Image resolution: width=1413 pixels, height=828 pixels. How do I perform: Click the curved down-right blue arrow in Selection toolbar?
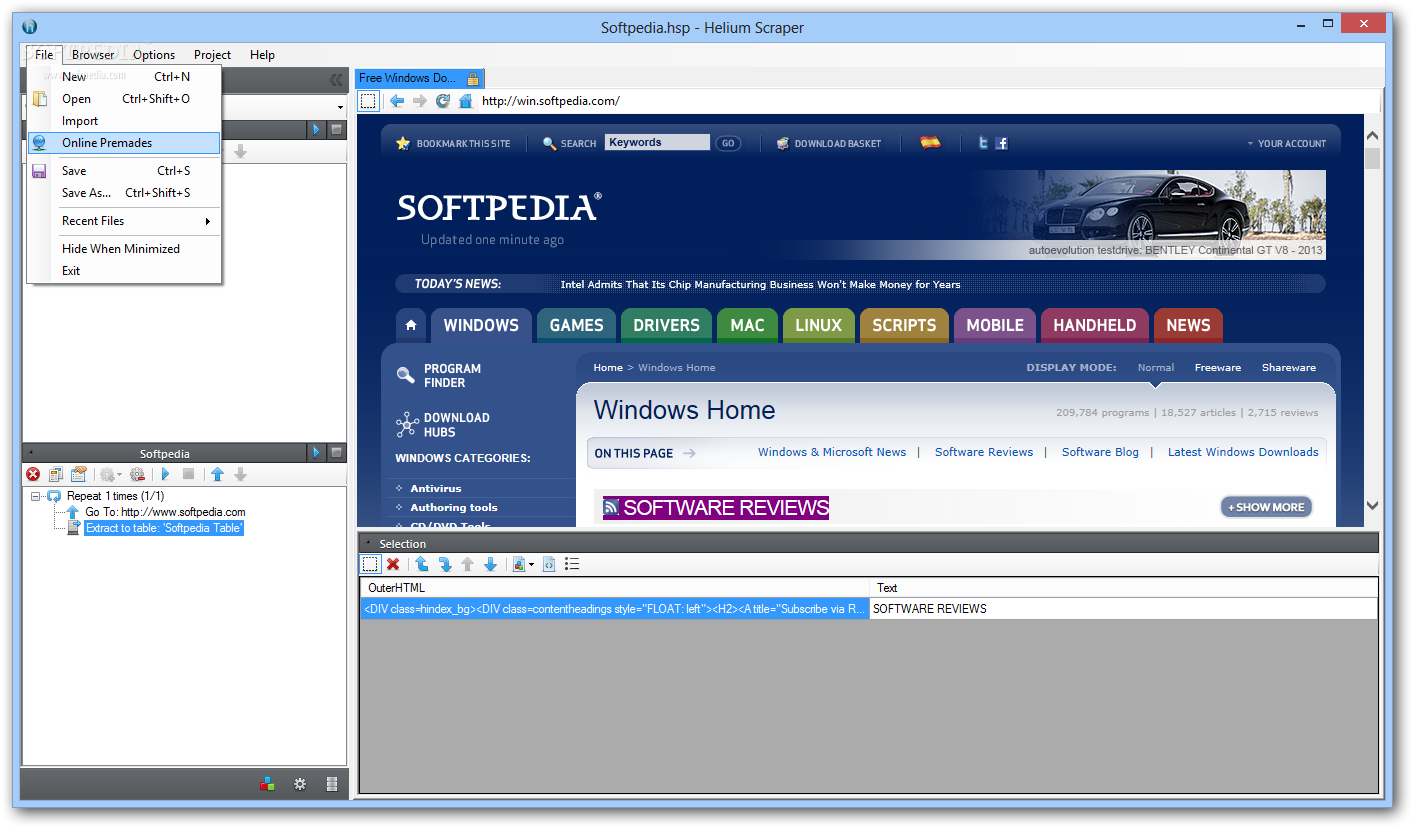tap(445, 564)
